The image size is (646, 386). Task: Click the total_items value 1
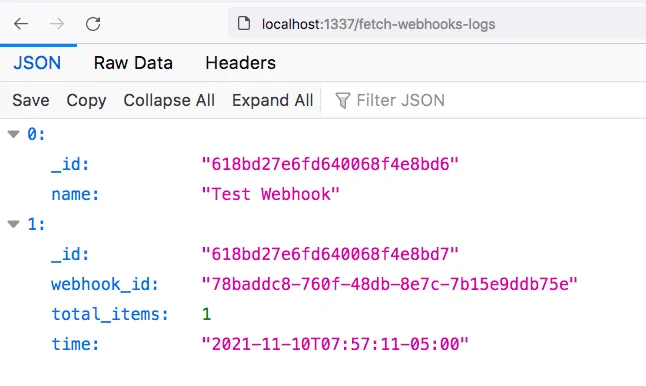click(206, 314)
